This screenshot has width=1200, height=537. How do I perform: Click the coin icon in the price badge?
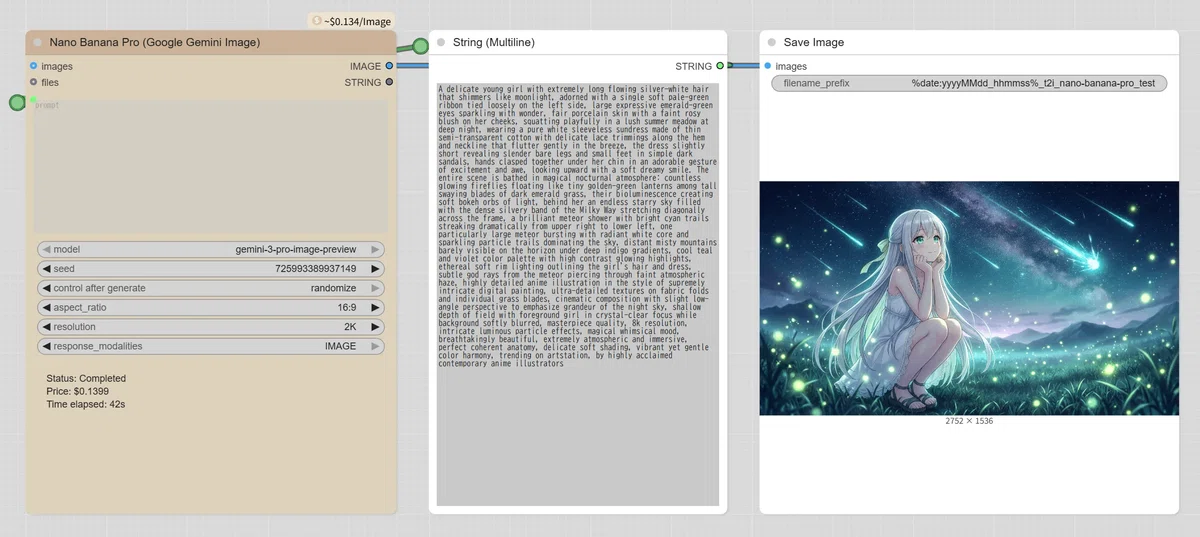click(317, 21)
